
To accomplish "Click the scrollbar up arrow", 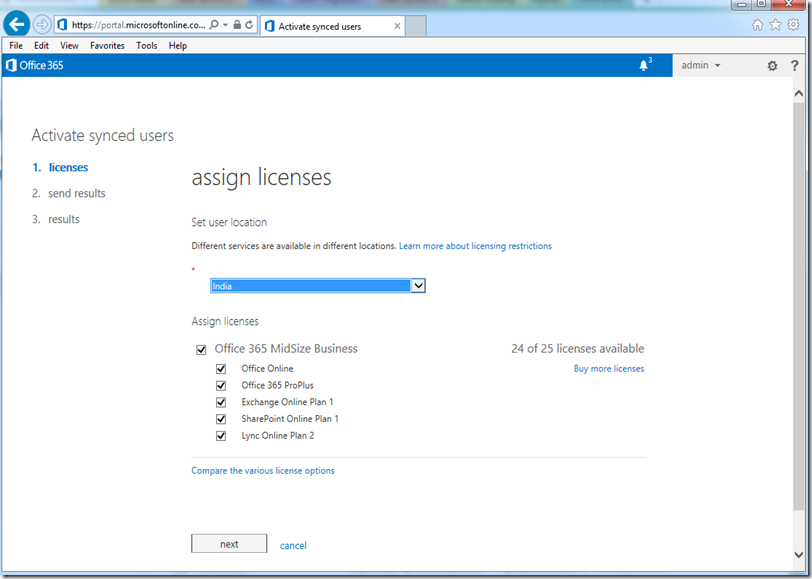I will click(x=799, y=94).
